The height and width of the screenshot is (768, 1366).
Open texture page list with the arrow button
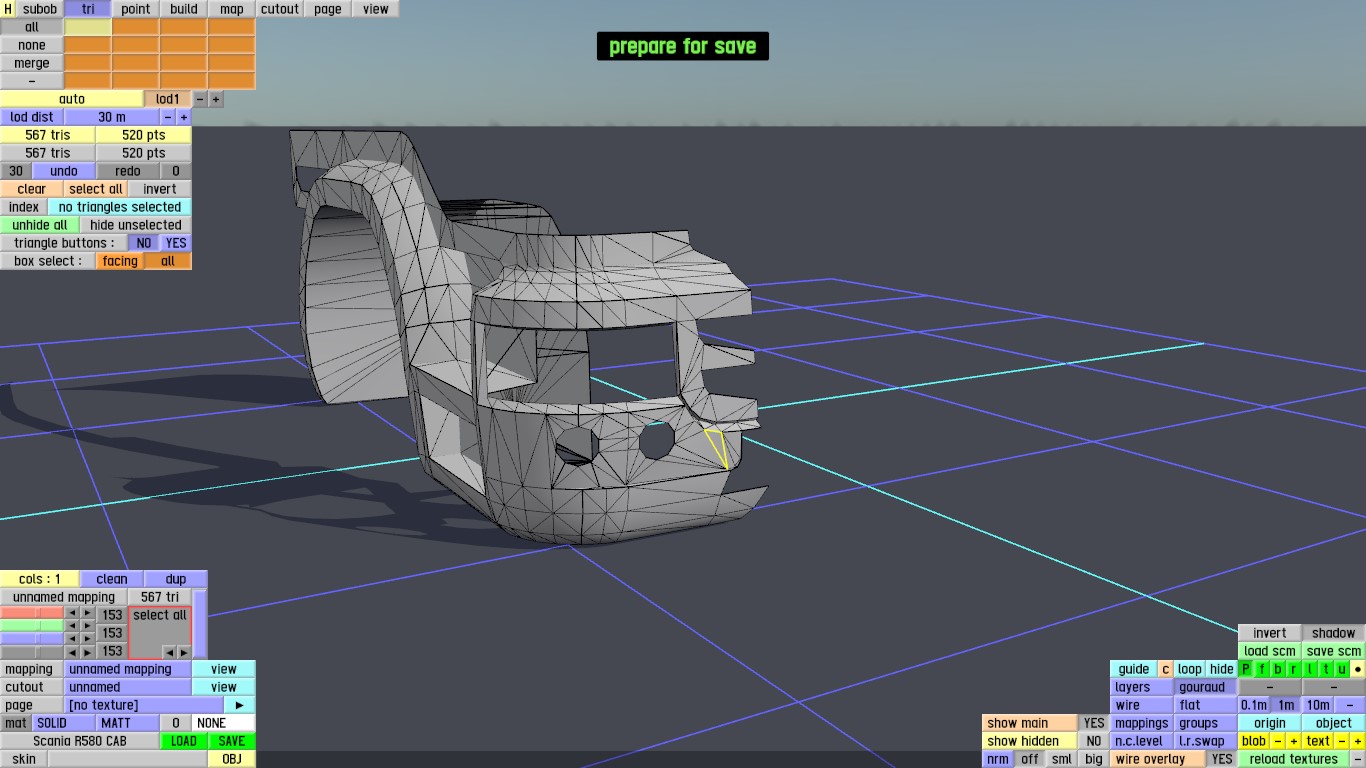[x=239, y=705]
